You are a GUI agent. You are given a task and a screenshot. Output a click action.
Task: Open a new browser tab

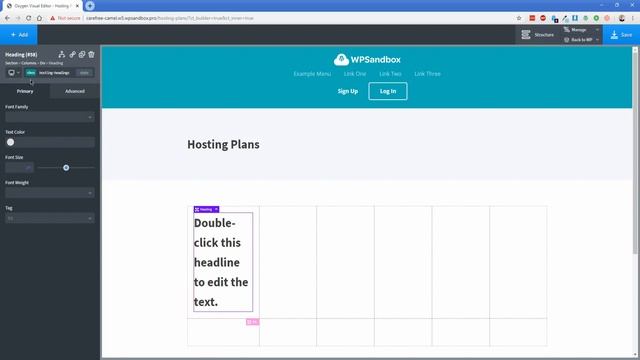pos(90,6)
